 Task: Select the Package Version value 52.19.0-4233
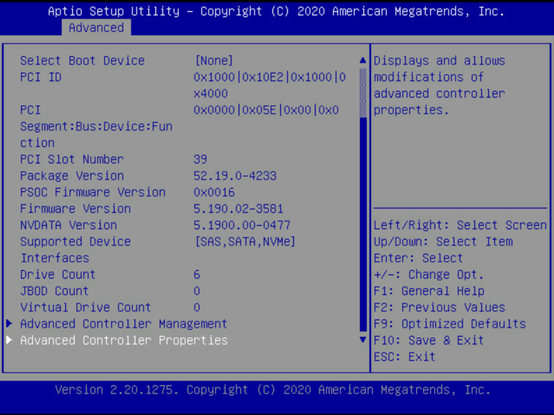235,176
